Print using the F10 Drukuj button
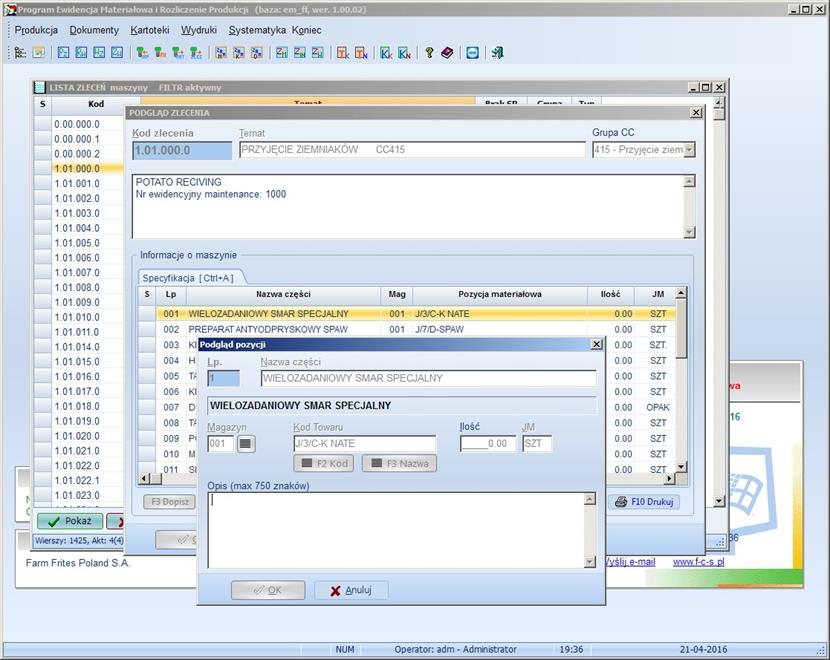This screenshot has width=830, height=660. pos(645,502)
